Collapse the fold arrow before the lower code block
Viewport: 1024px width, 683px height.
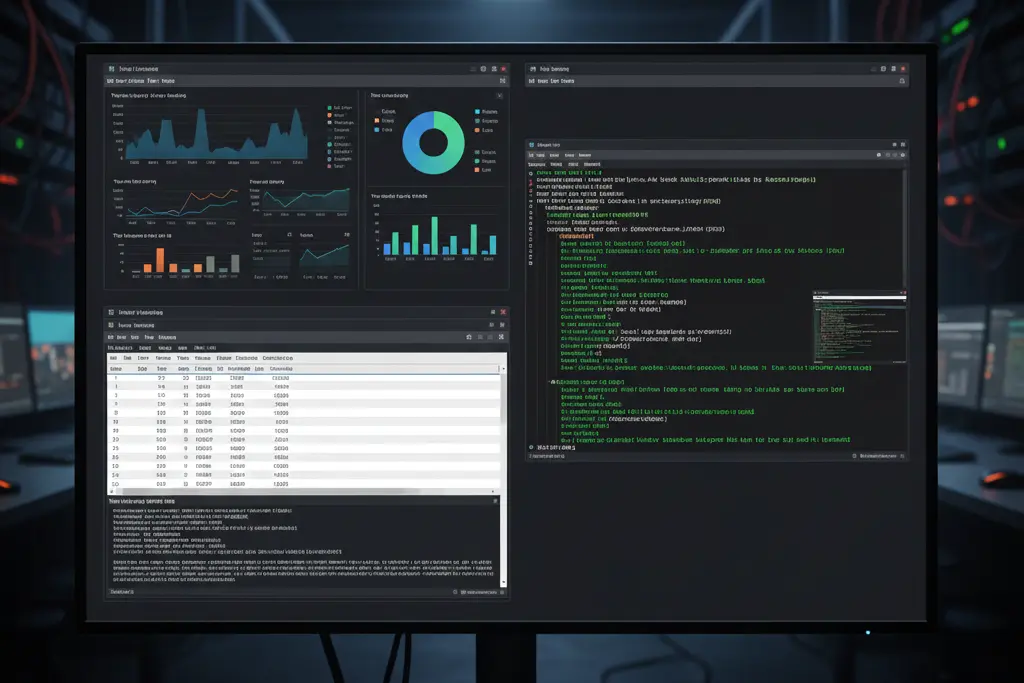coord(549,382)
